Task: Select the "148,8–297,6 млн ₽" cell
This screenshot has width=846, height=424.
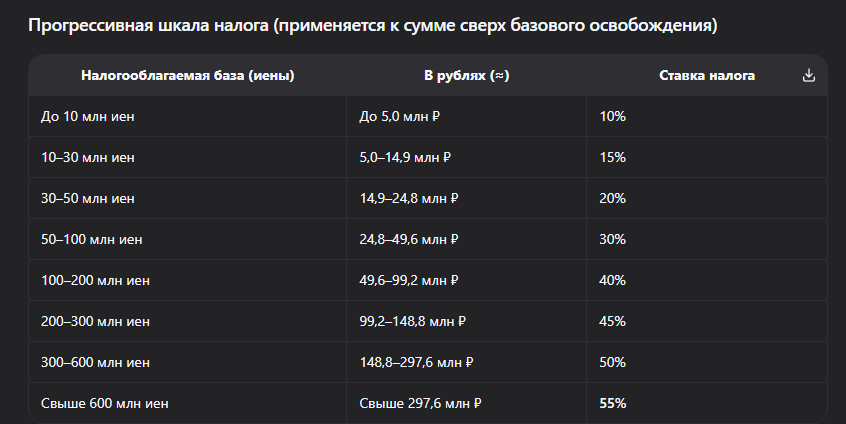Action: [x=416, y=362]
